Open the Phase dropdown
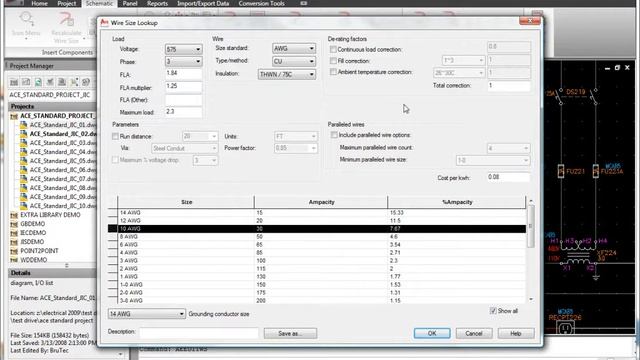640x360 pixels. pos(183,62)
